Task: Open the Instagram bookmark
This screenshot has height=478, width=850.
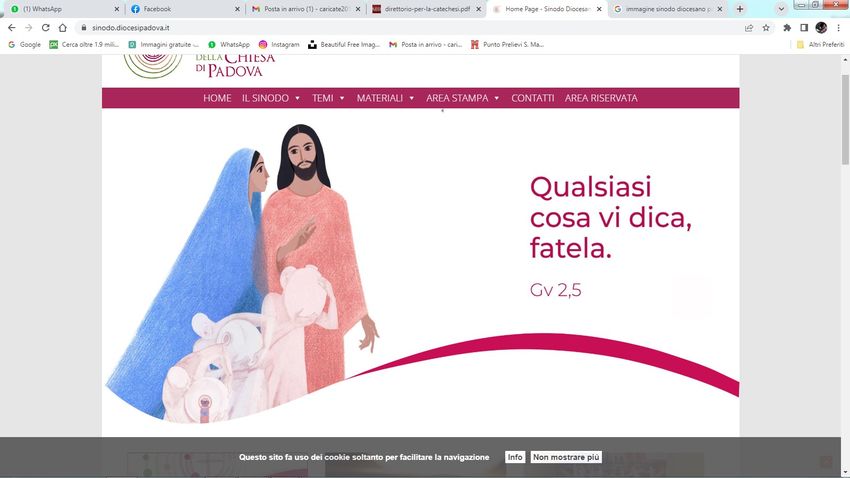Action: coord(279,44)
